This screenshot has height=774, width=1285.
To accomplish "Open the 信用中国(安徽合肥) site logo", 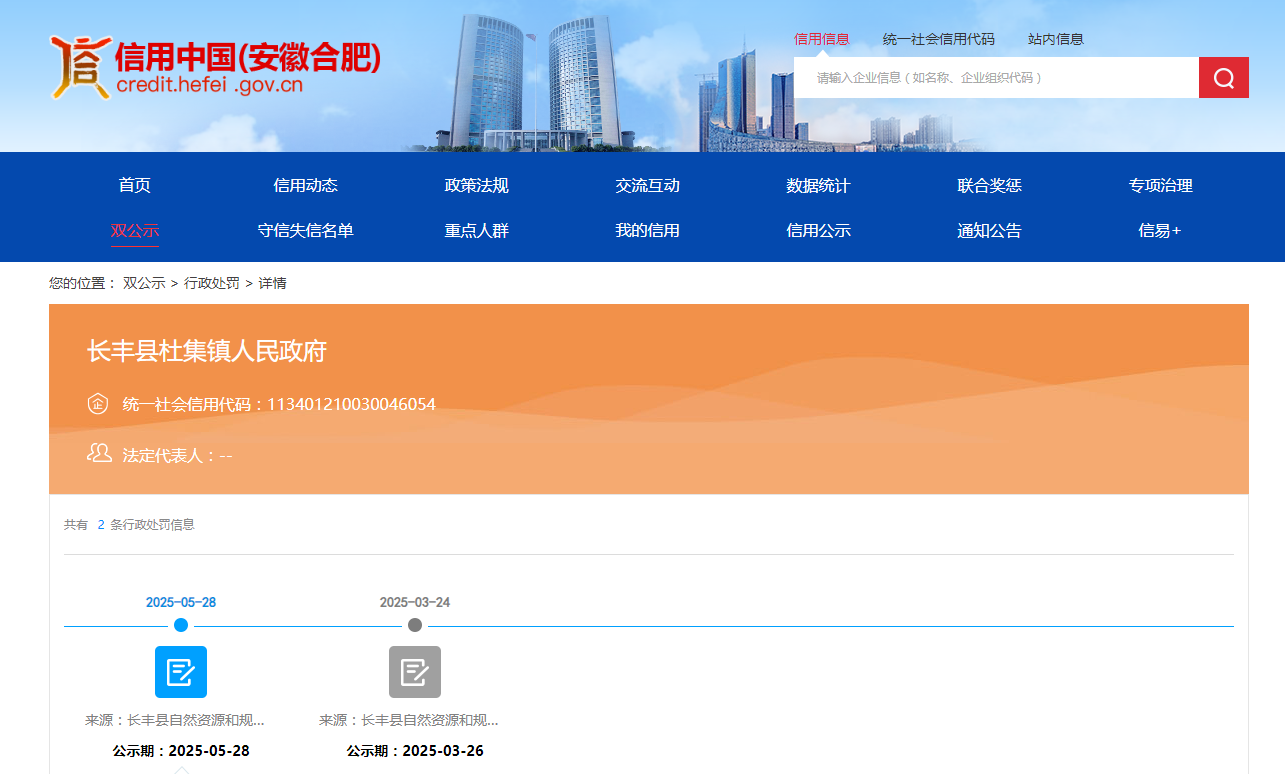I will click(x=215, y=68).
